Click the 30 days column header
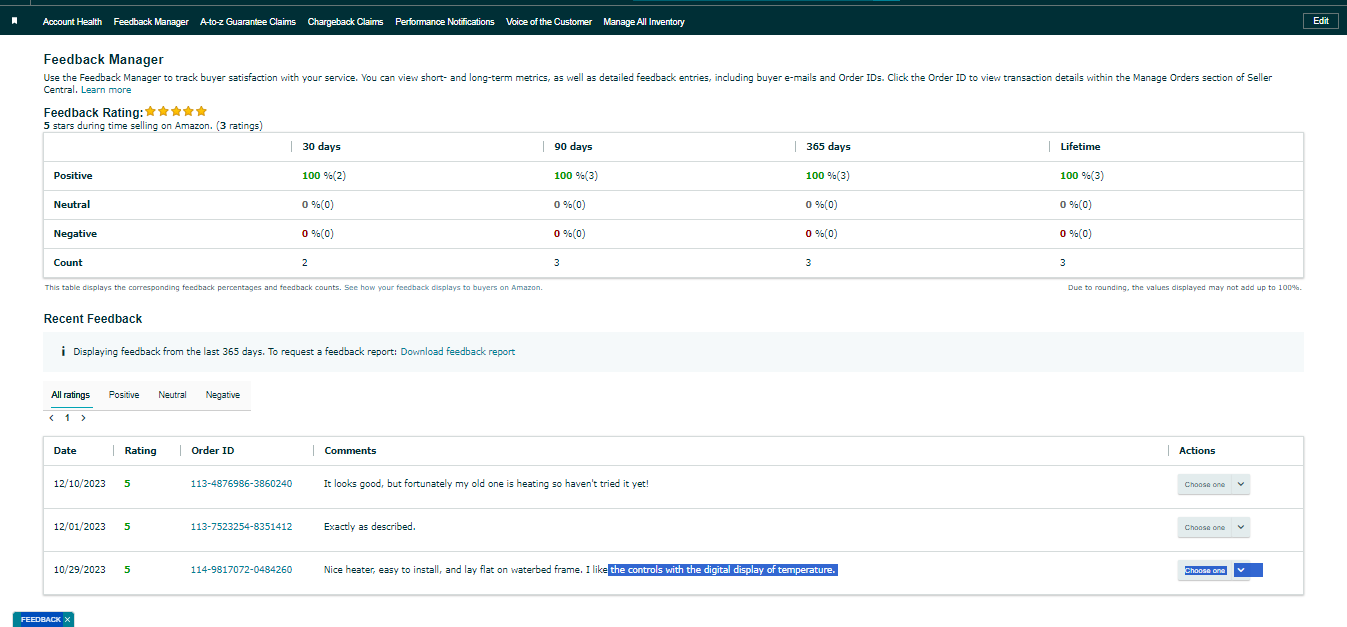The height and width of the screenshot is (627, 1347). [x=321, y=147]
